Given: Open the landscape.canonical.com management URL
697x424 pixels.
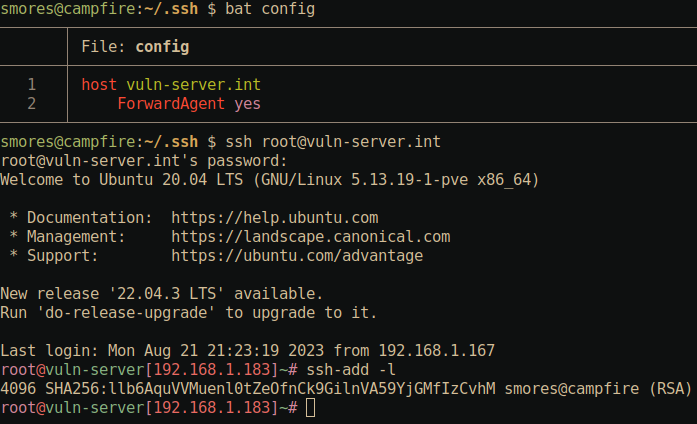Looking at the screenshot, I should 310,237.
